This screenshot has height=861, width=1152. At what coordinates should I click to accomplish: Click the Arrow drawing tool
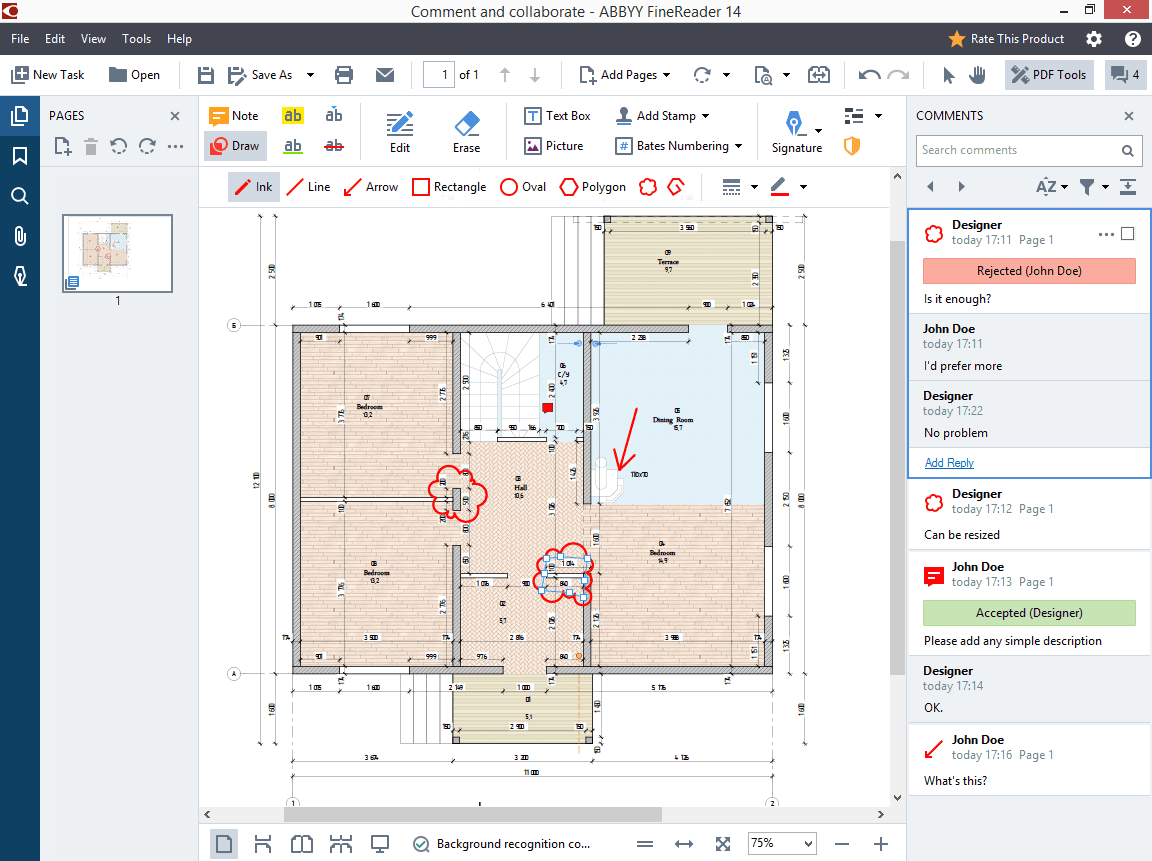[x=372, y=187]
